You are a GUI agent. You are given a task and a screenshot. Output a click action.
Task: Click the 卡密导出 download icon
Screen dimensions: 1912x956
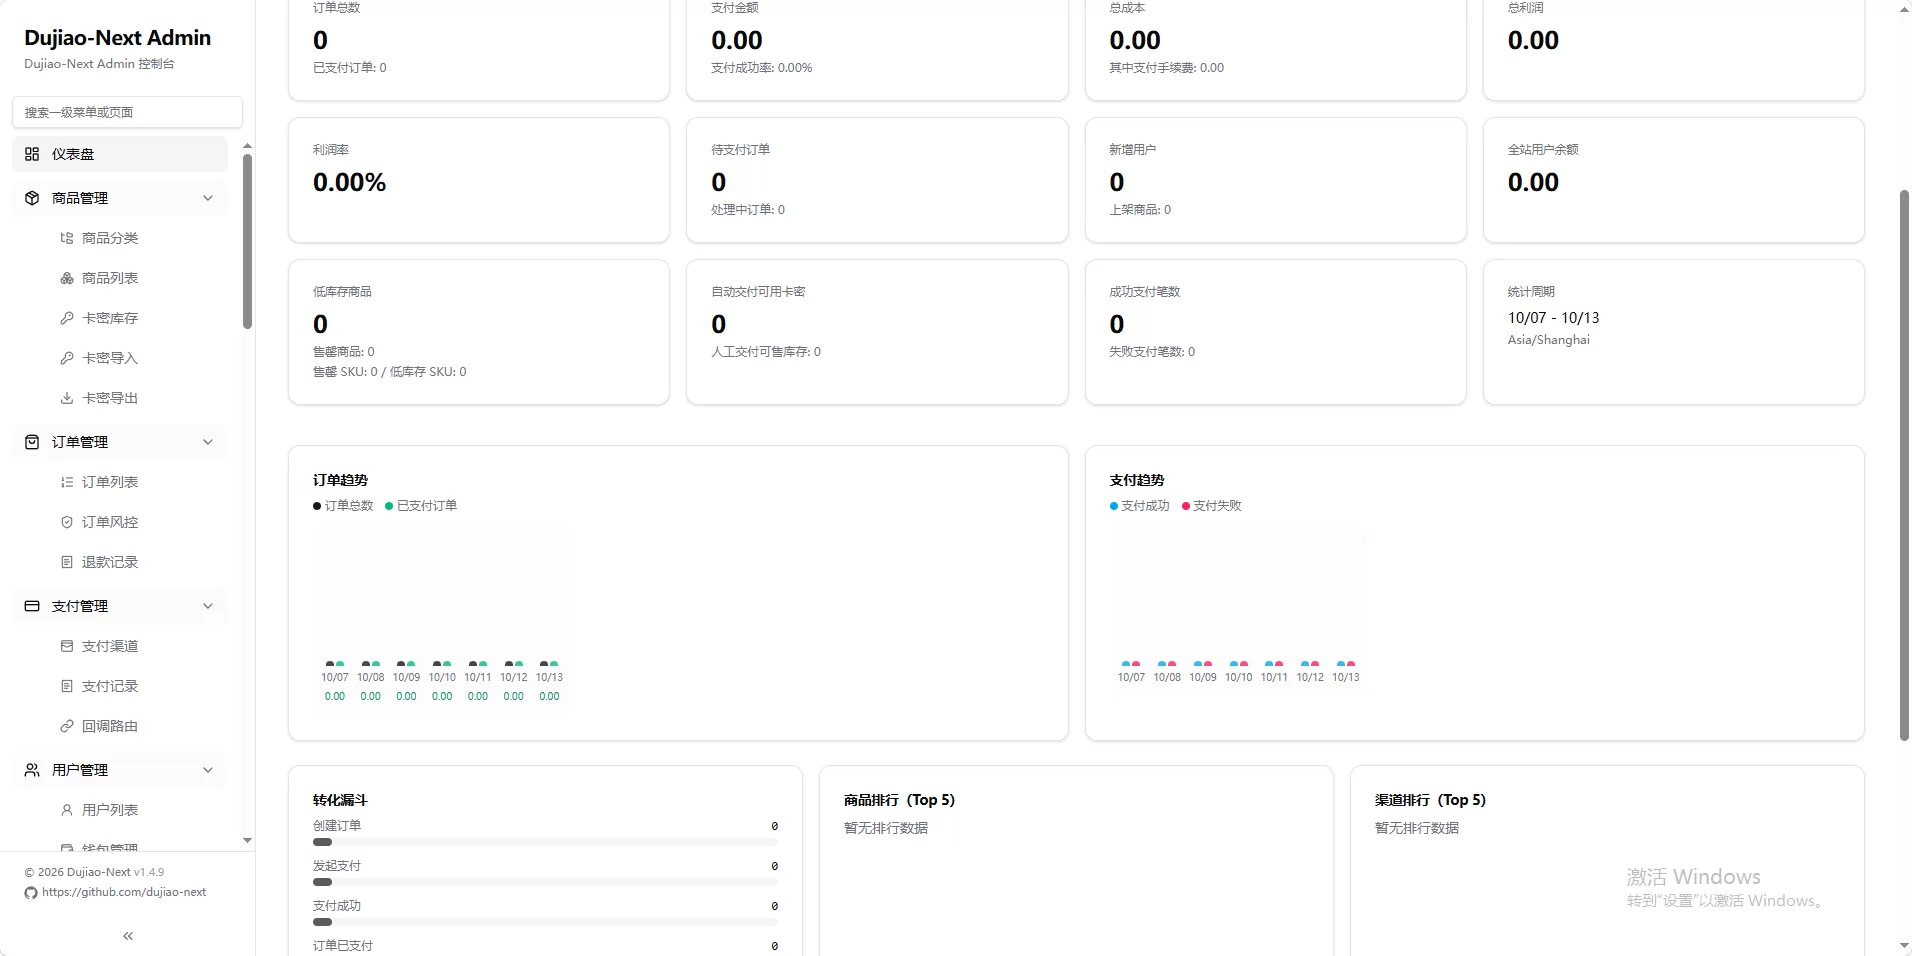[67, 398]
